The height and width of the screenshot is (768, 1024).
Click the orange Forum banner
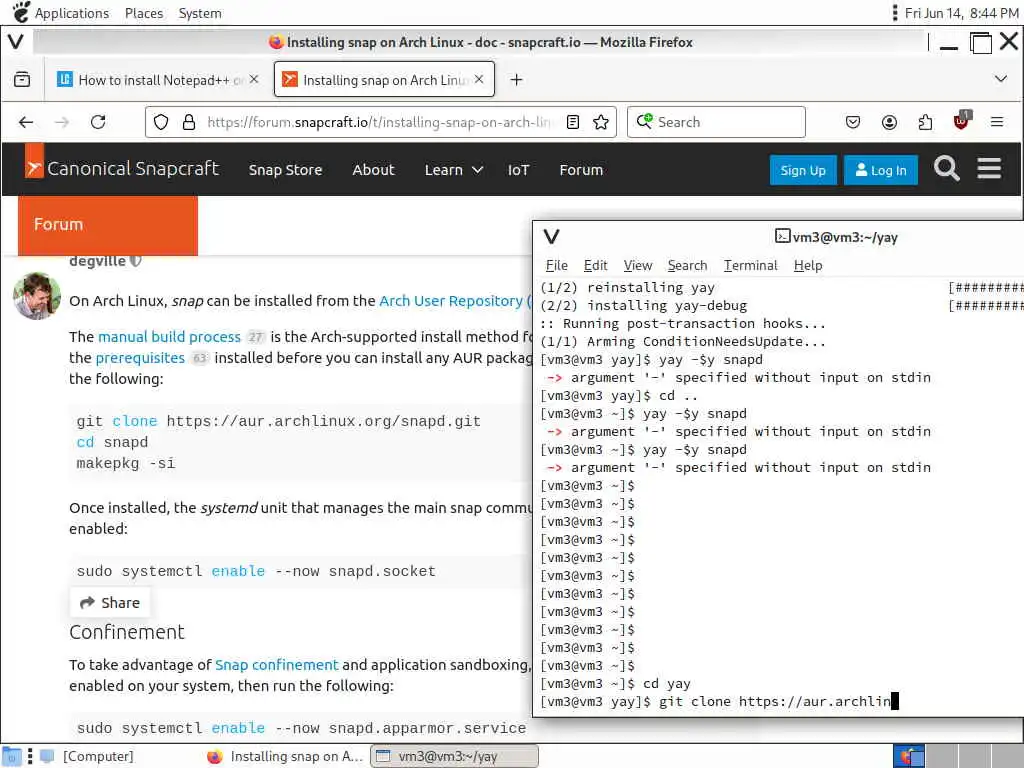[108, 225]
